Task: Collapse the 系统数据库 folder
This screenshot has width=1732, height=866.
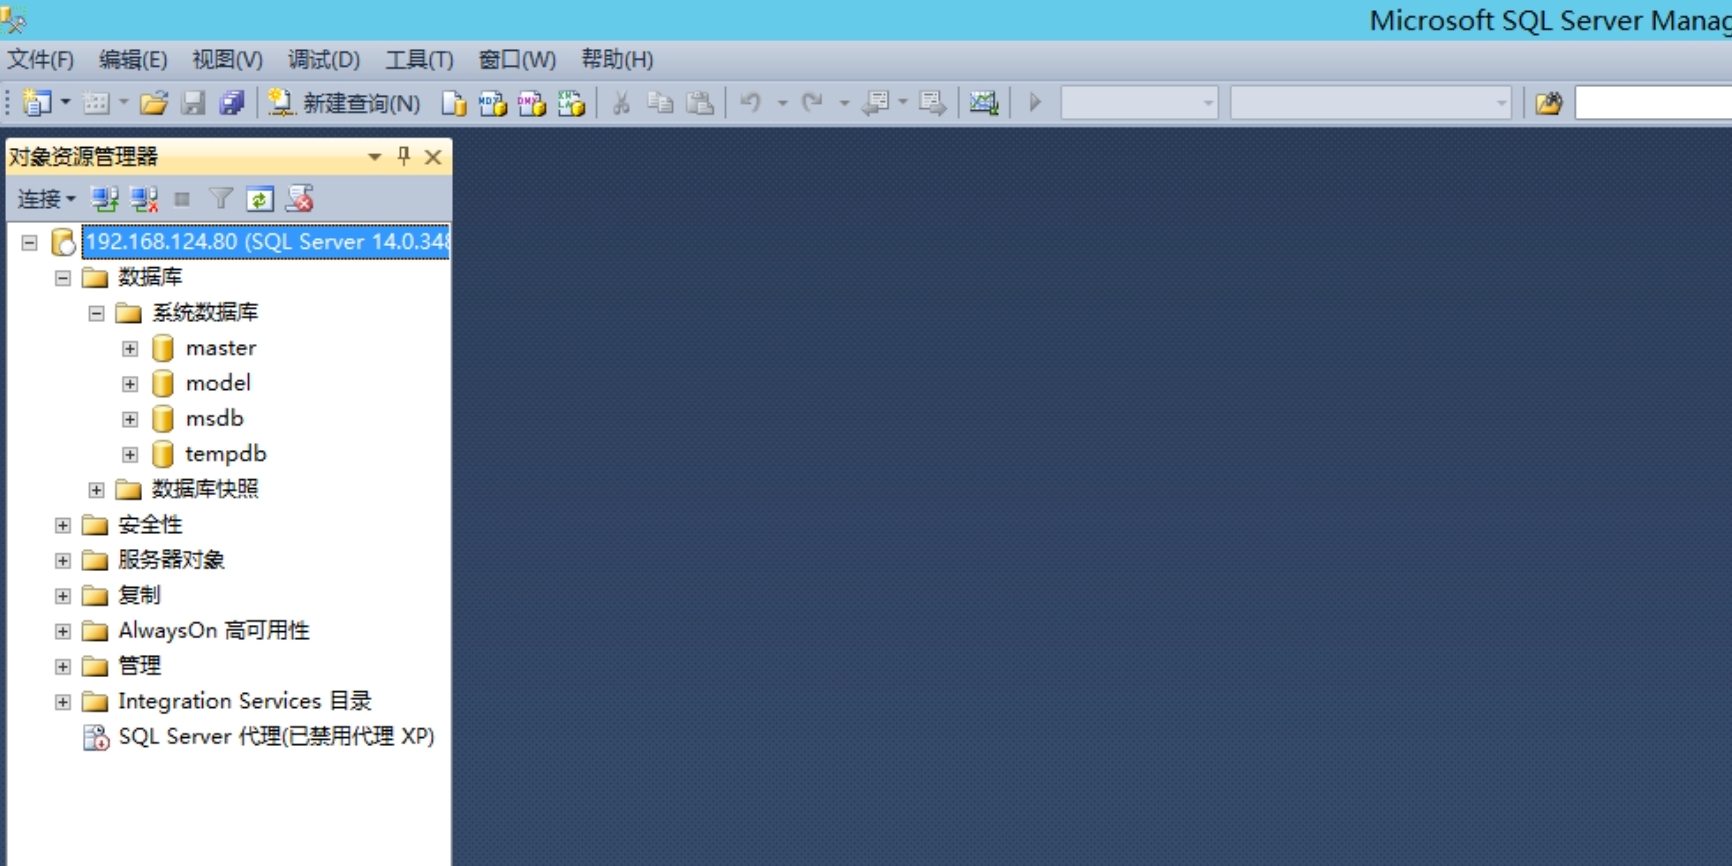Action: 96,313
